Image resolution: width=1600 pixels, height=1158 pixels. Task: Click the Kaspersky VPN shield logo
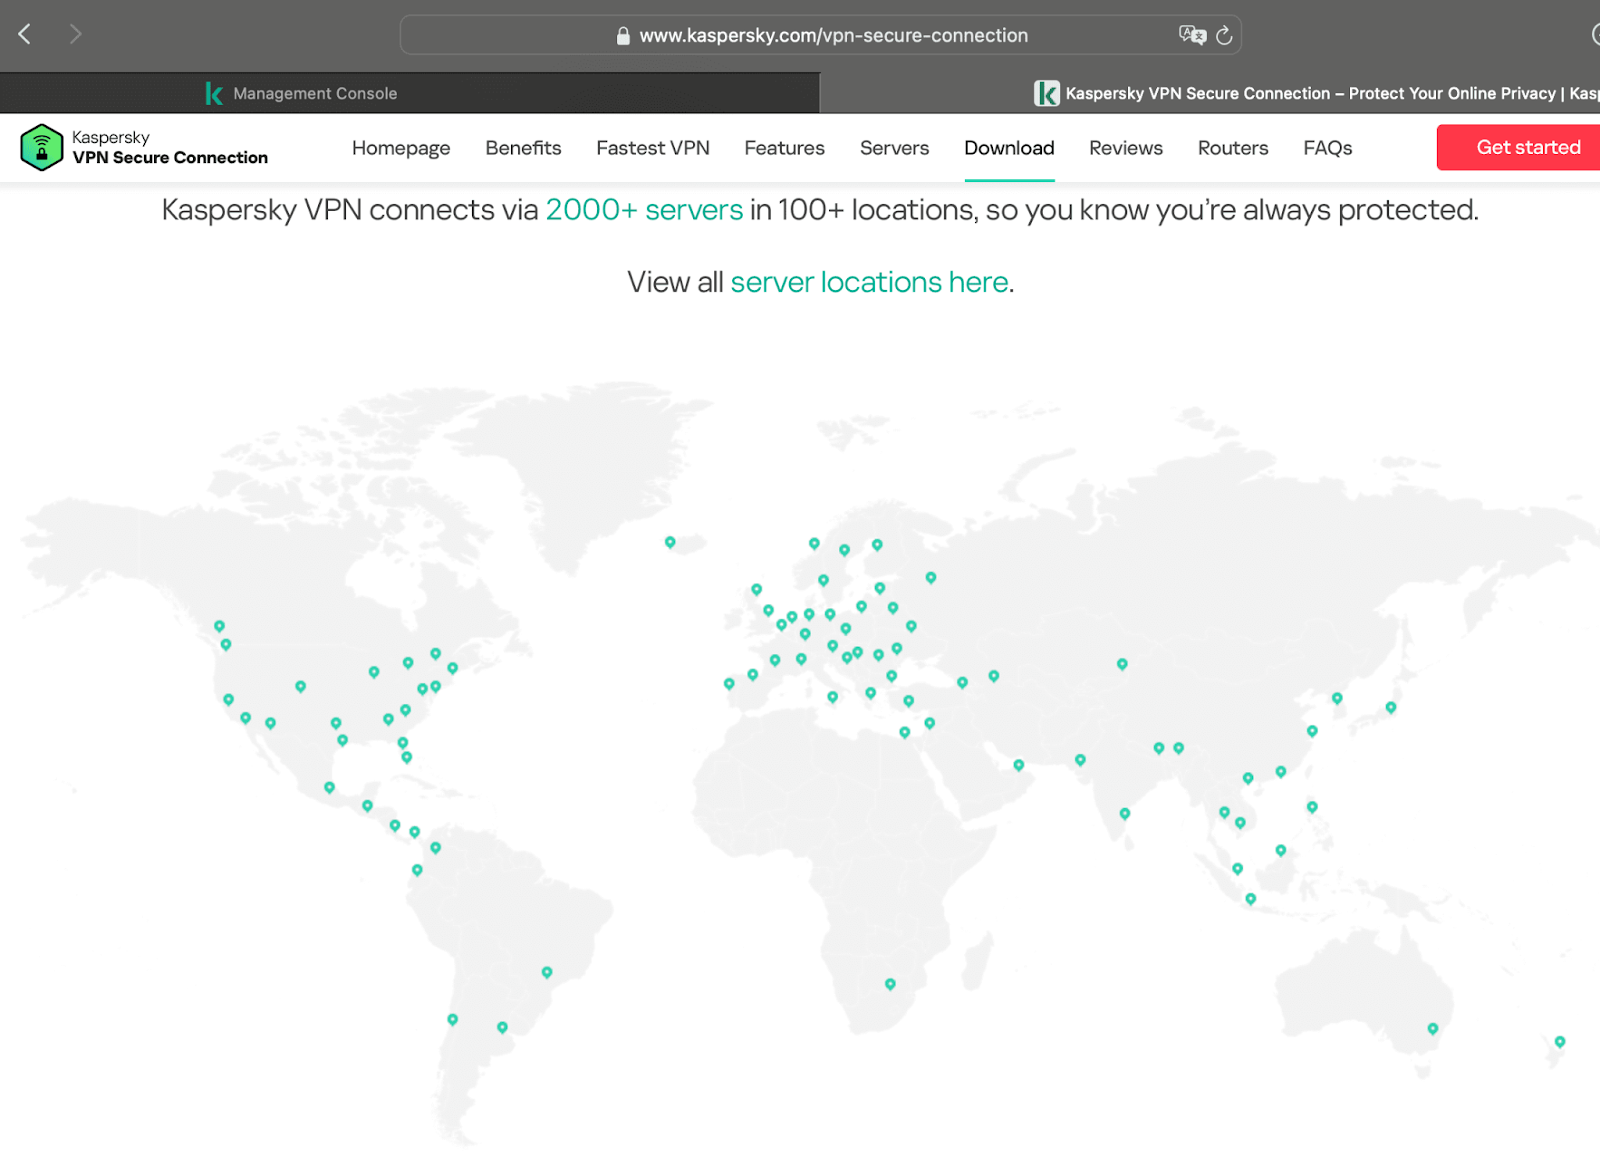42,148
